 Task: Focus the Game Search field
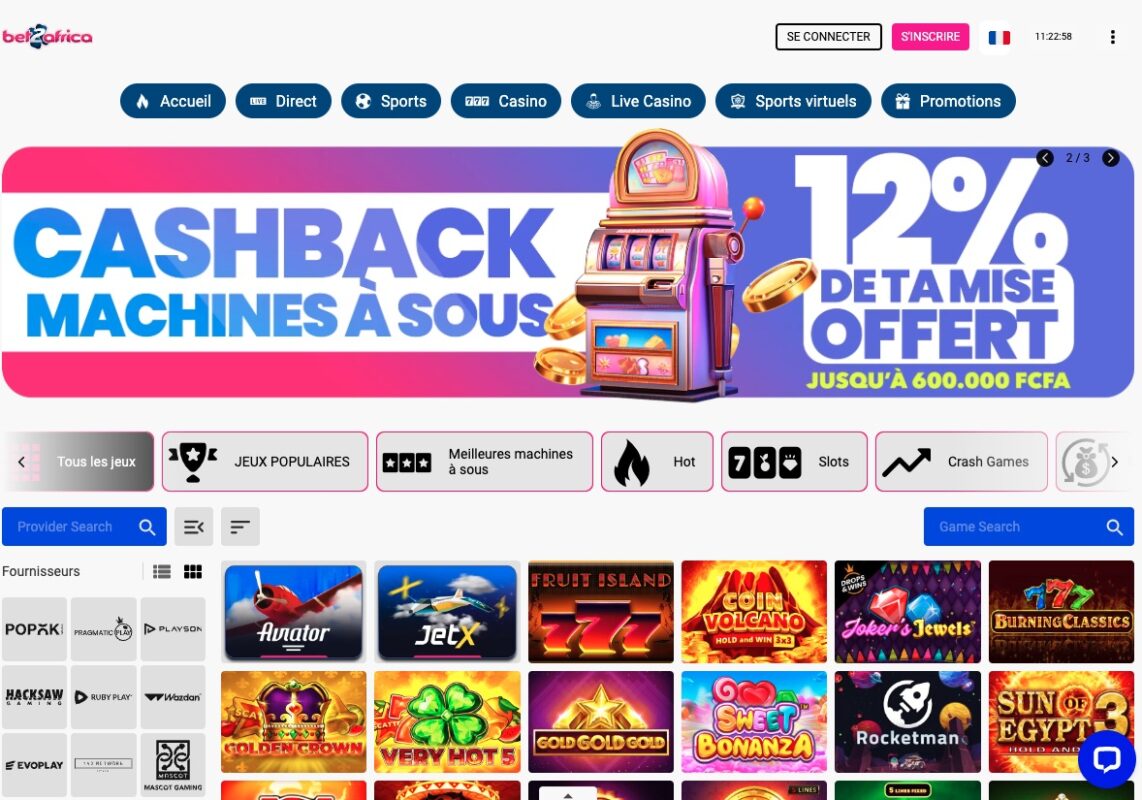1028,527
